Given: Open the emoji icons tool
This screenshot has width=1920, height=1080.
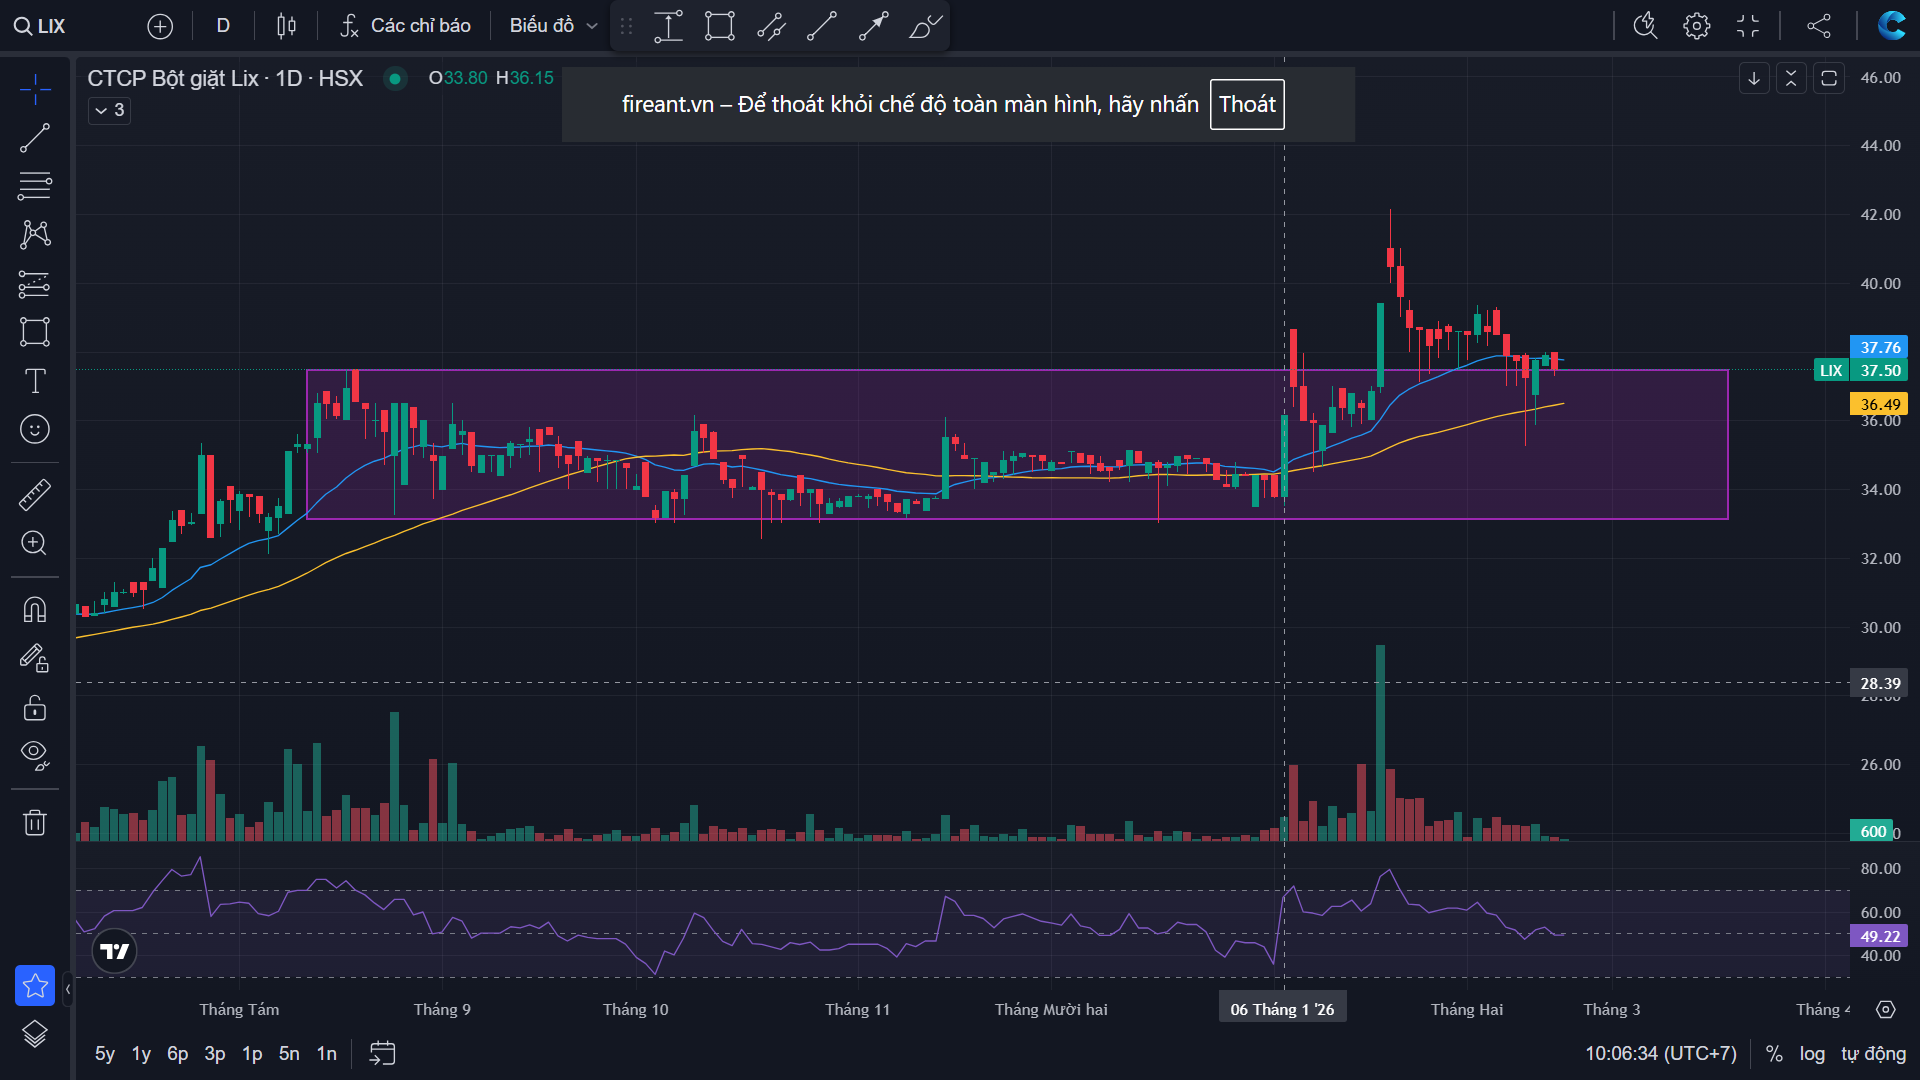Looking at the screenshot, I should (35, 430).
